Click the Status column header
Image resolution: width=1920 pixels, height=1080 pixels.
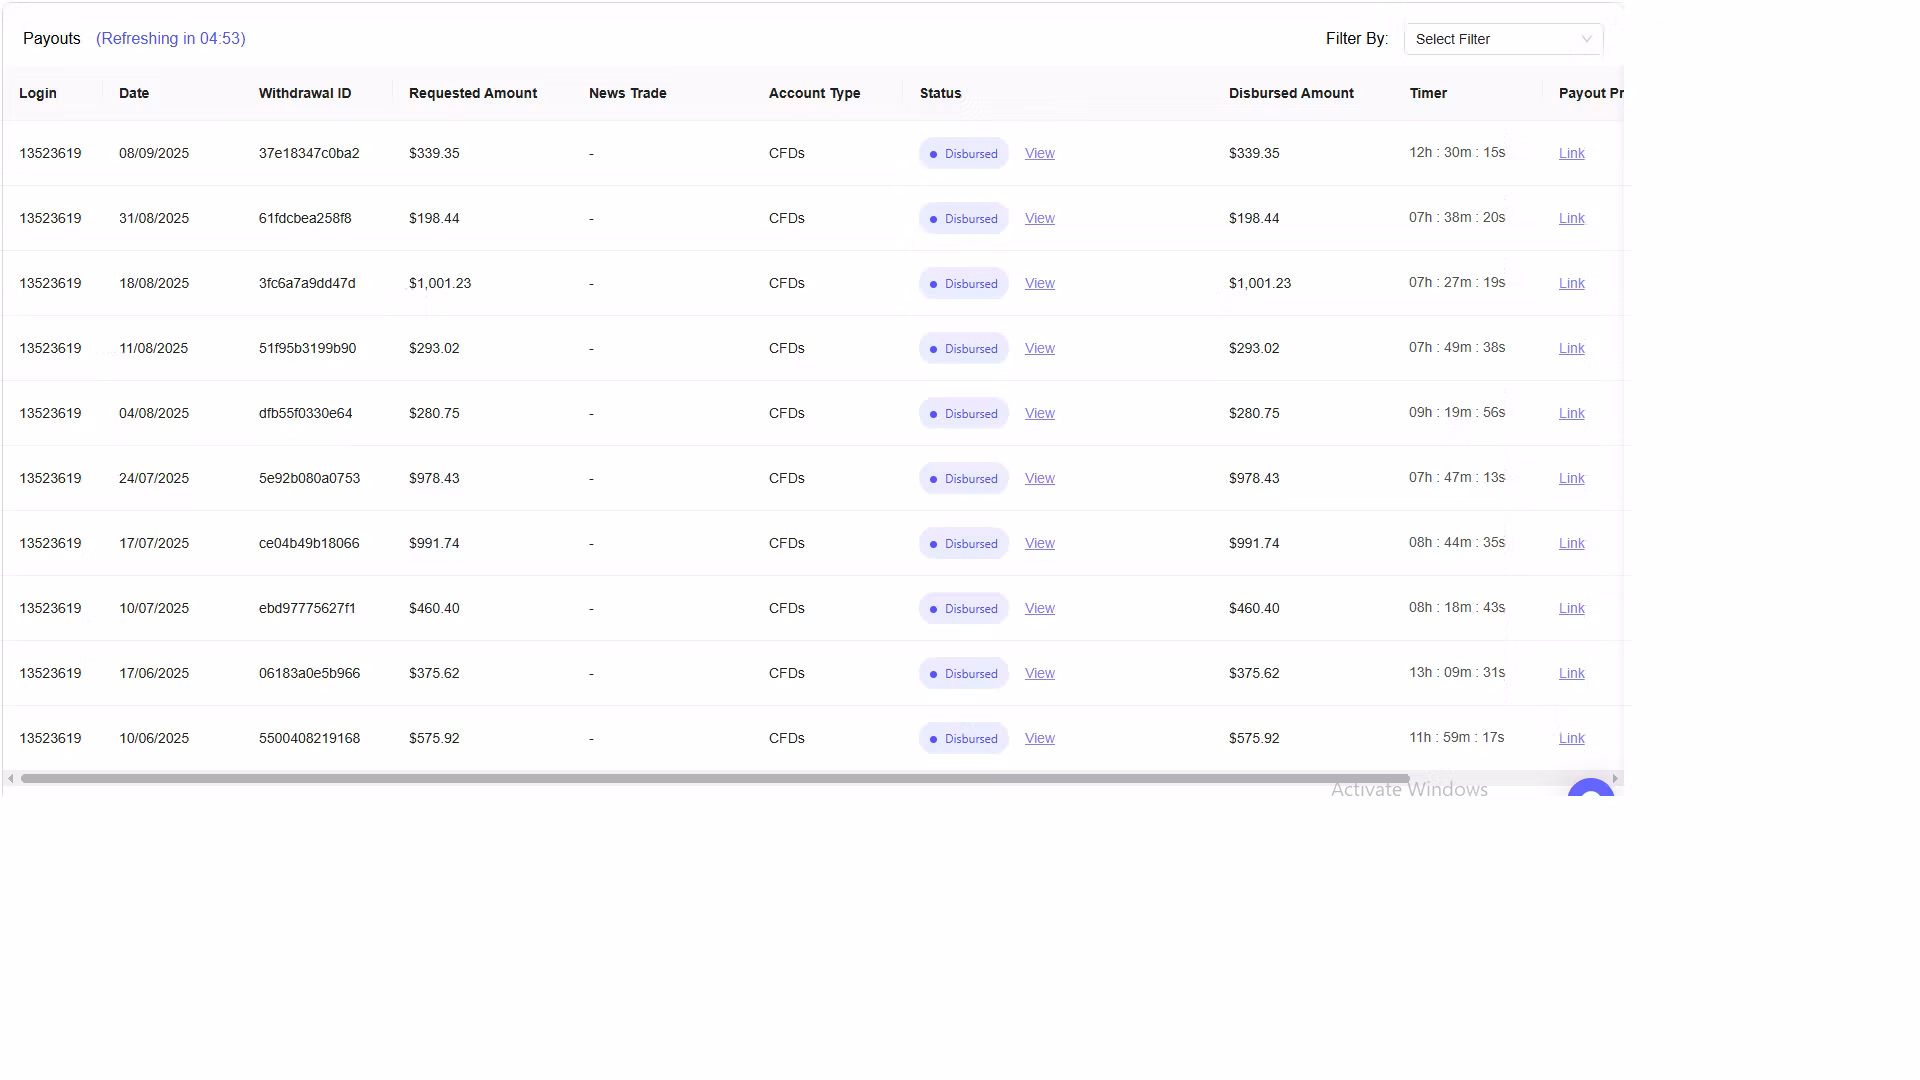coord(940,93)
